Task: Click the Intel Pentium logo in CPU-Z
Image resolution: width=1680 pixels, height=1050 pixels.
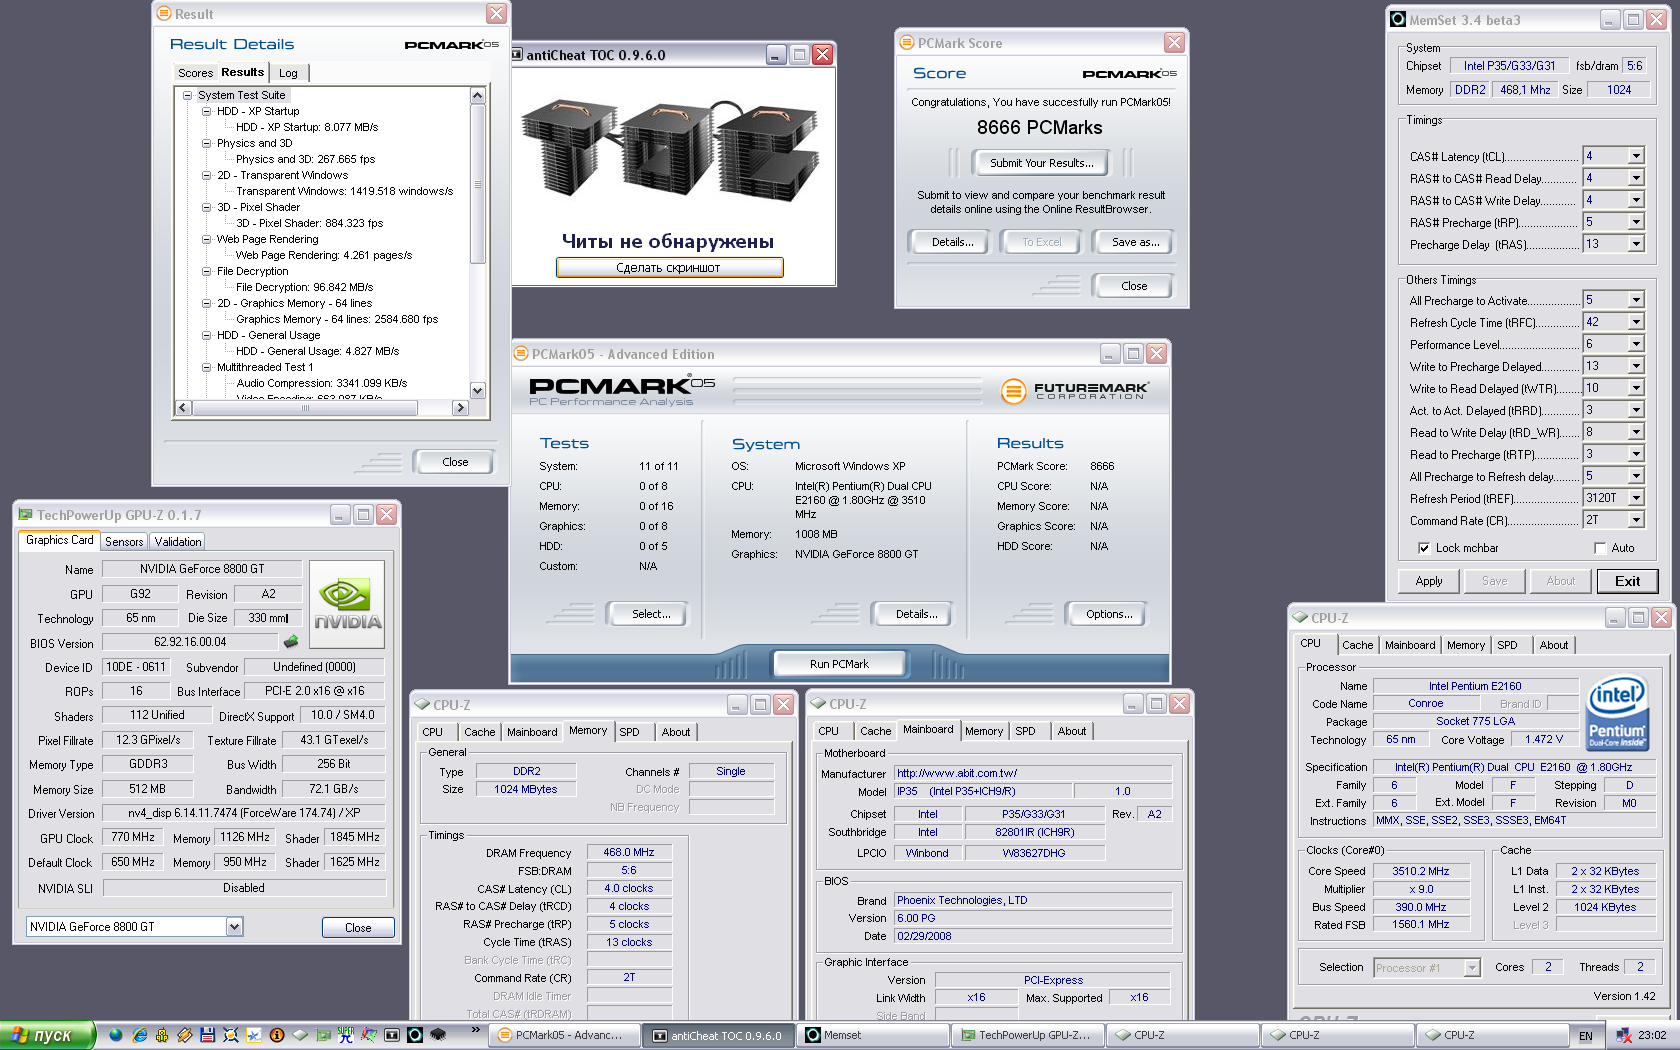Action: pos(1616,713)
